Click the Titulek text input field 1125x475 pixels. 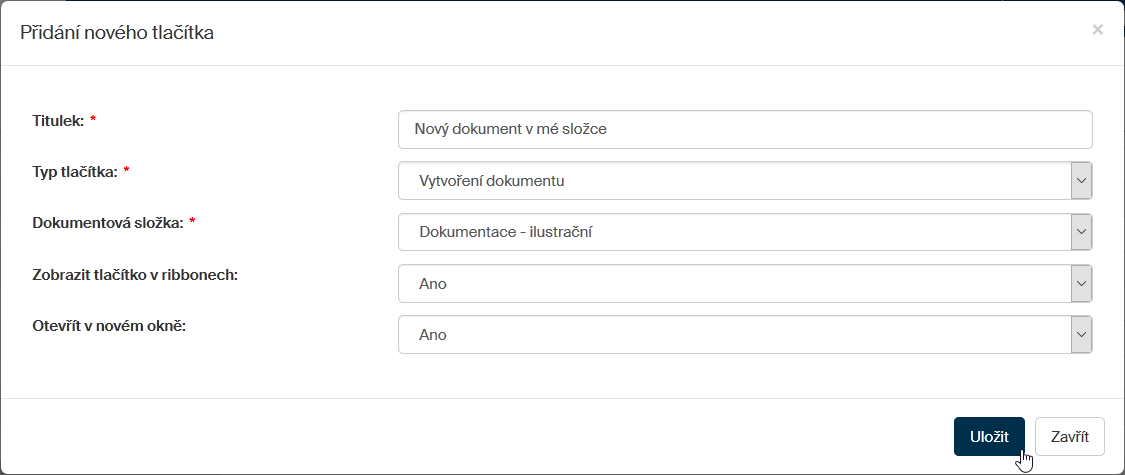tap(744, 129)
